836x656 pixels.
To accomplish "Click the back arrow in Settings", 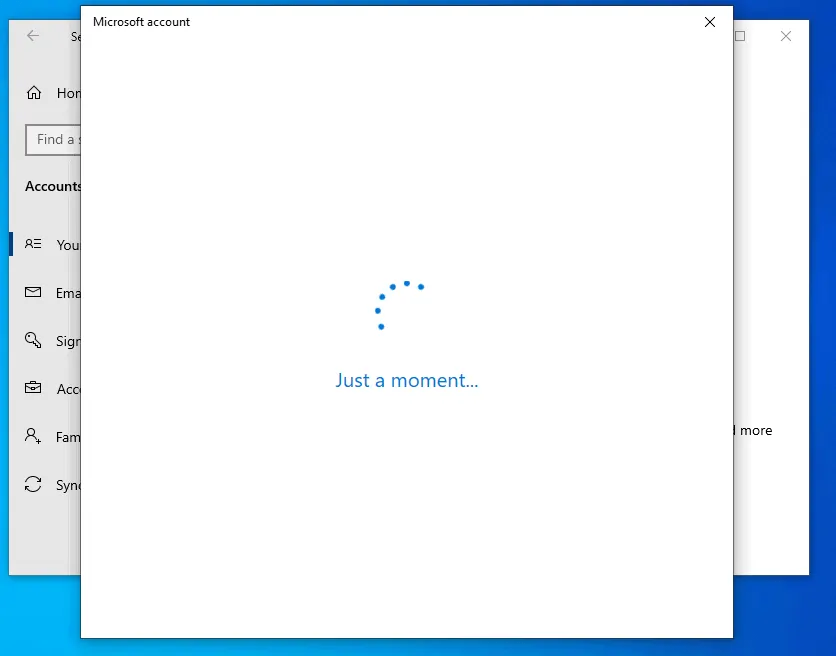I will (32, 36).
